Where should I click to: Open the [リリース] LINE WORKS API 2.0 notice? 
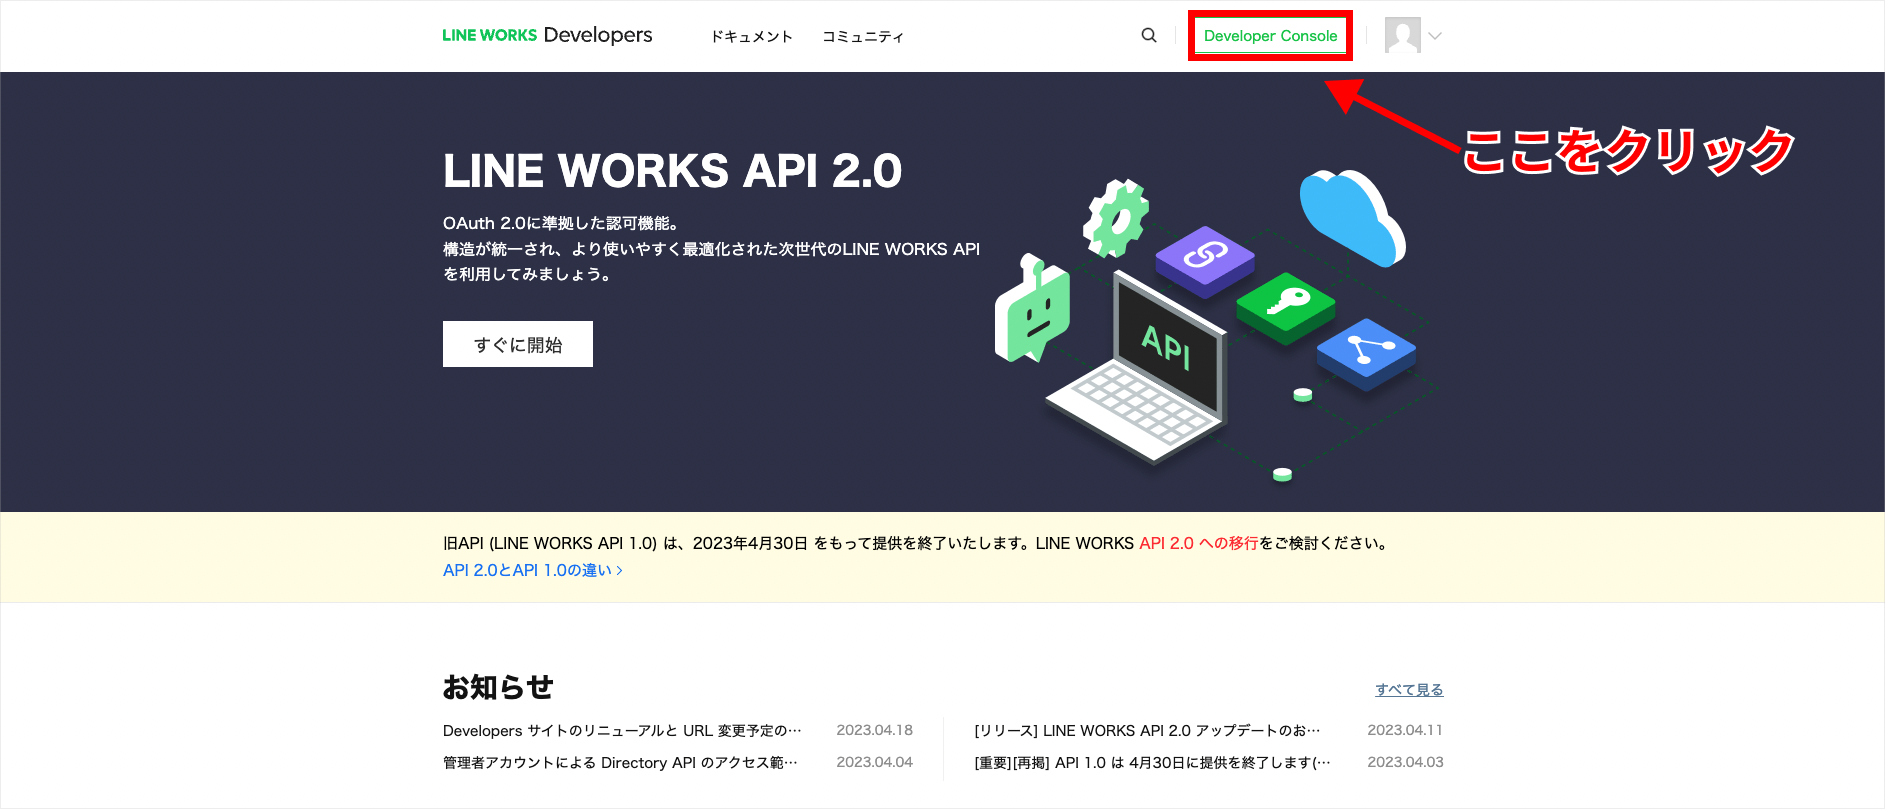pyautogui.click(x=1147, y=731)
